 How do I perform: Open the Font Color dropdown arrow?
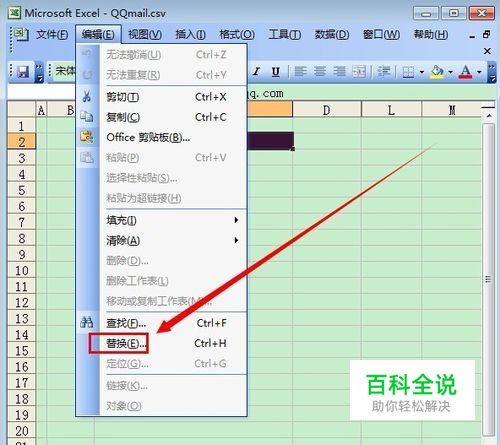[x=479, y=72]
